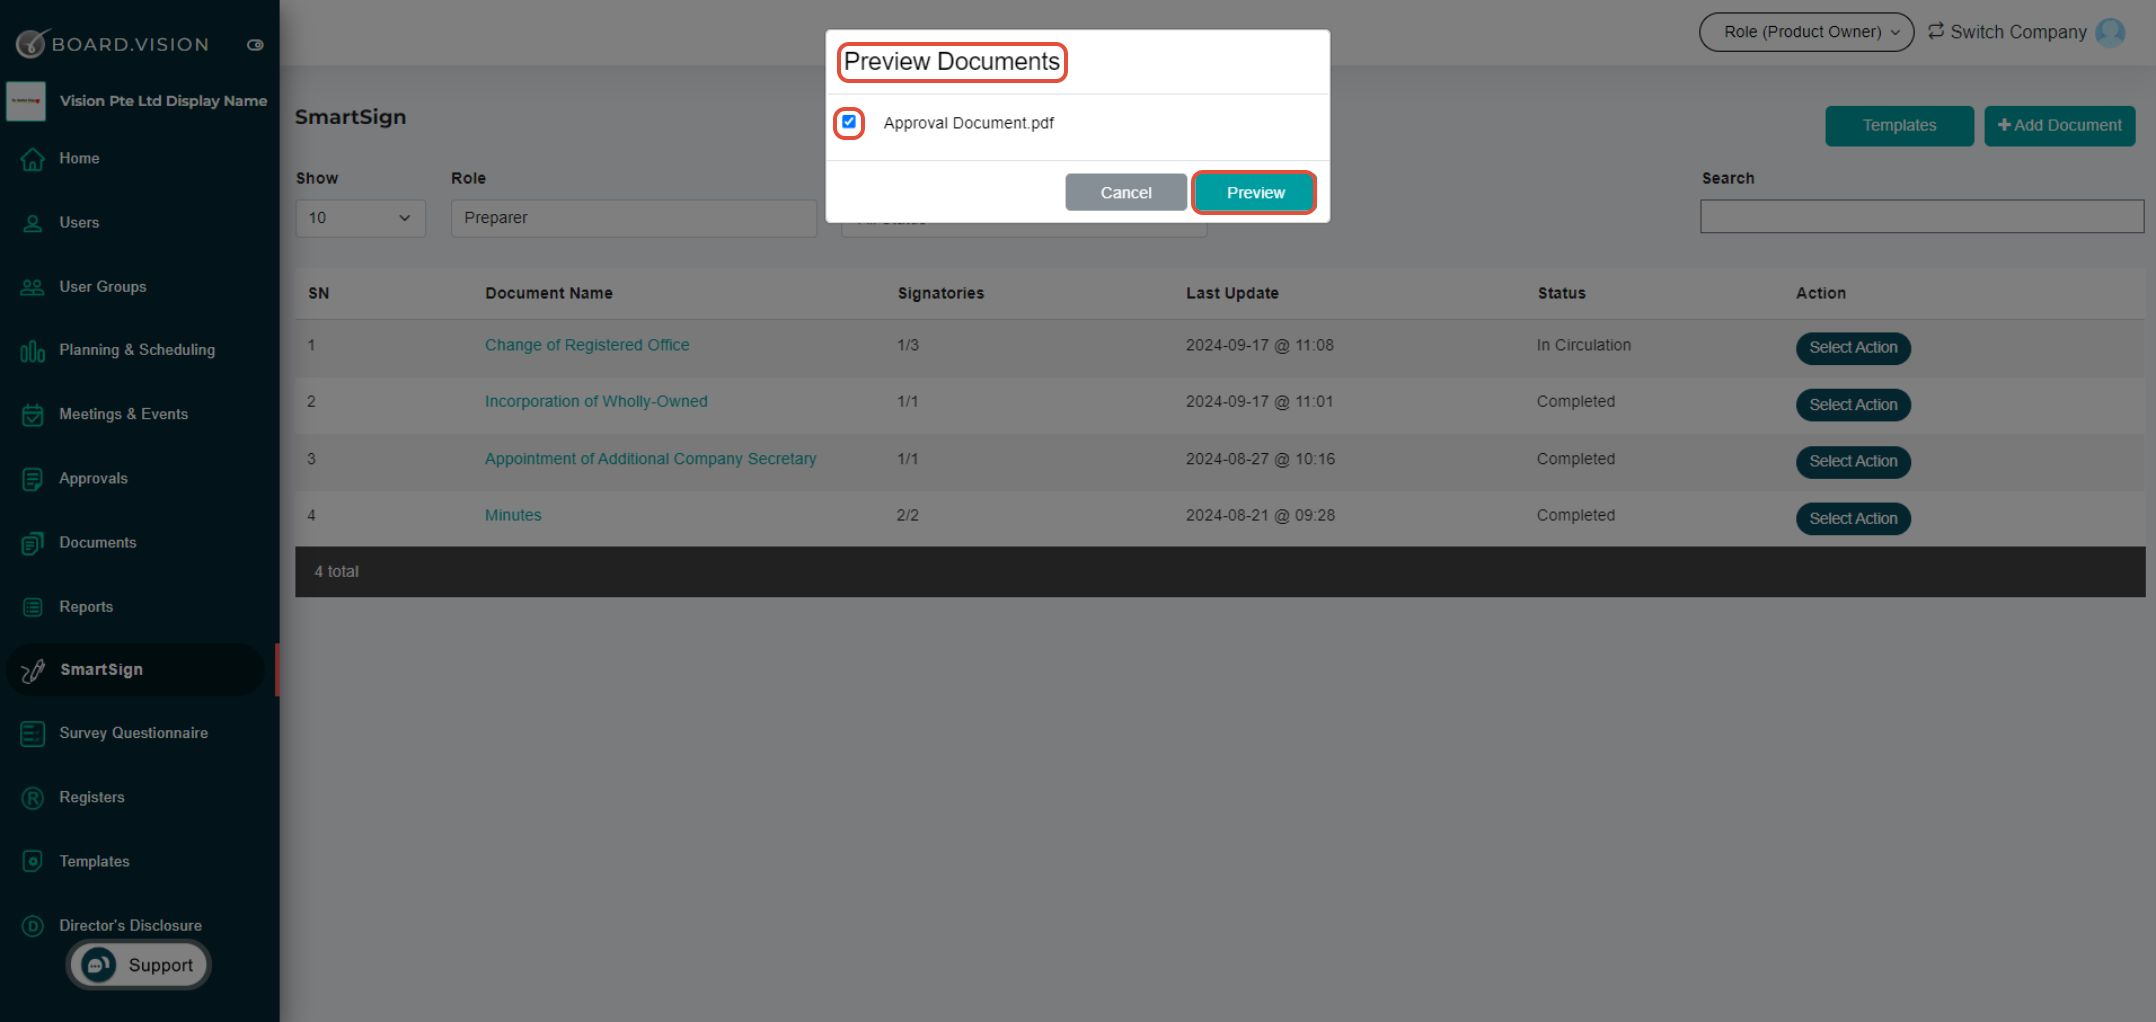
Task: Click the '4 total' footer text
Action: point(337,572)
